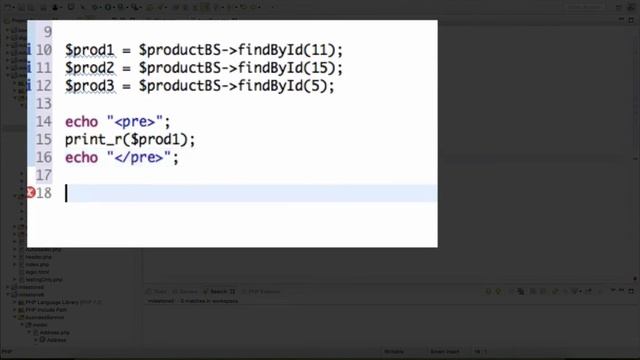Maximize the bottom Search panel
The width and height of the screenshot is (640, 360).
(x=631, y=291)
